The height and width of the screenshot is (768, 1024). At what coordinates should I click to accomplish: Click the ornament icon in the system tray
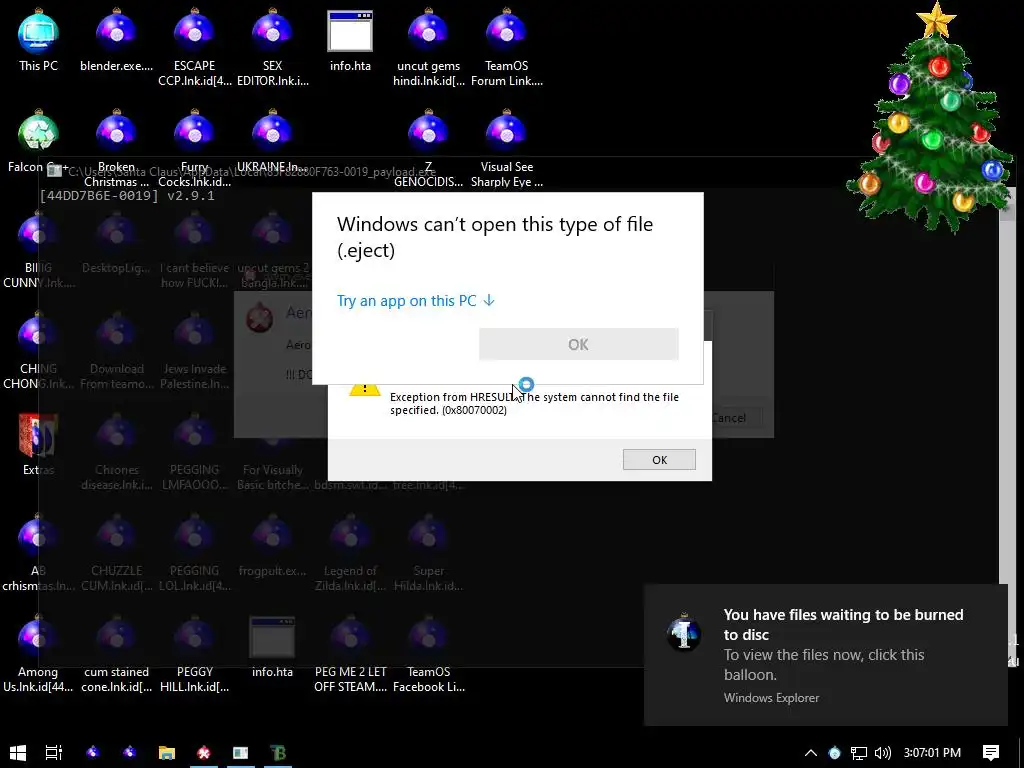(x=835, y=752)
